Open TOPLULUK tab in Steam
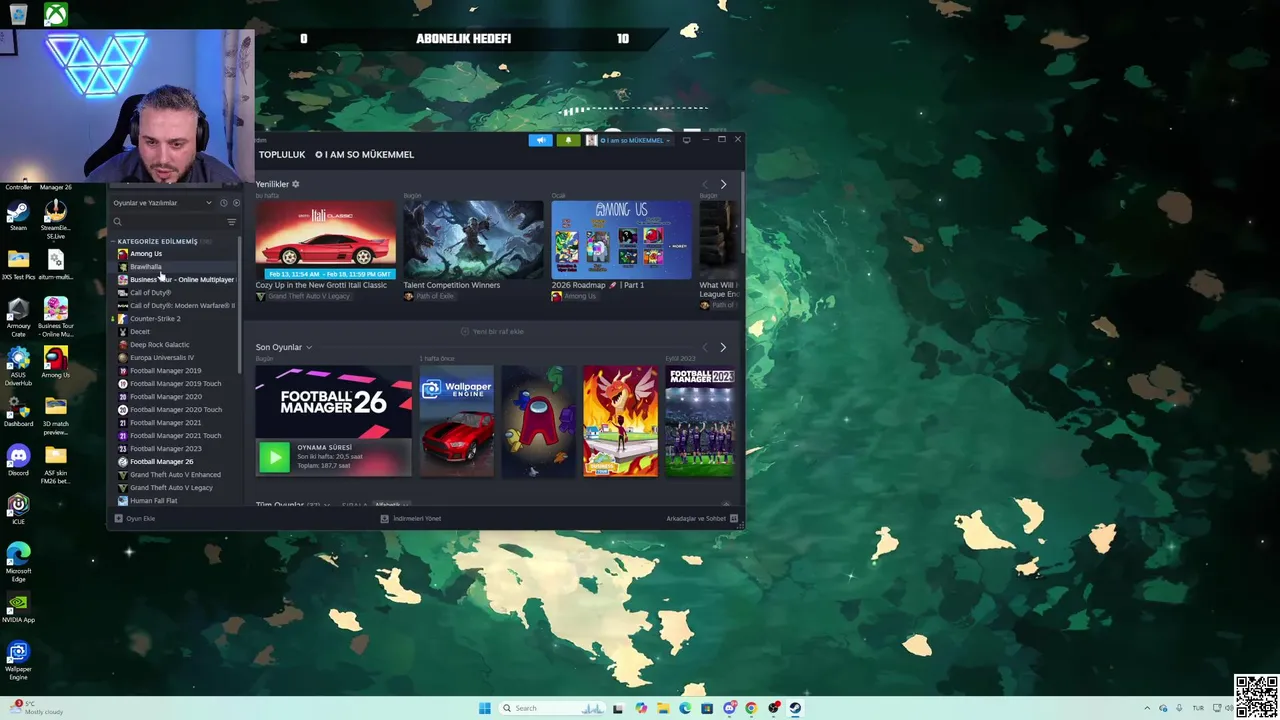 (x=282, y=154)
